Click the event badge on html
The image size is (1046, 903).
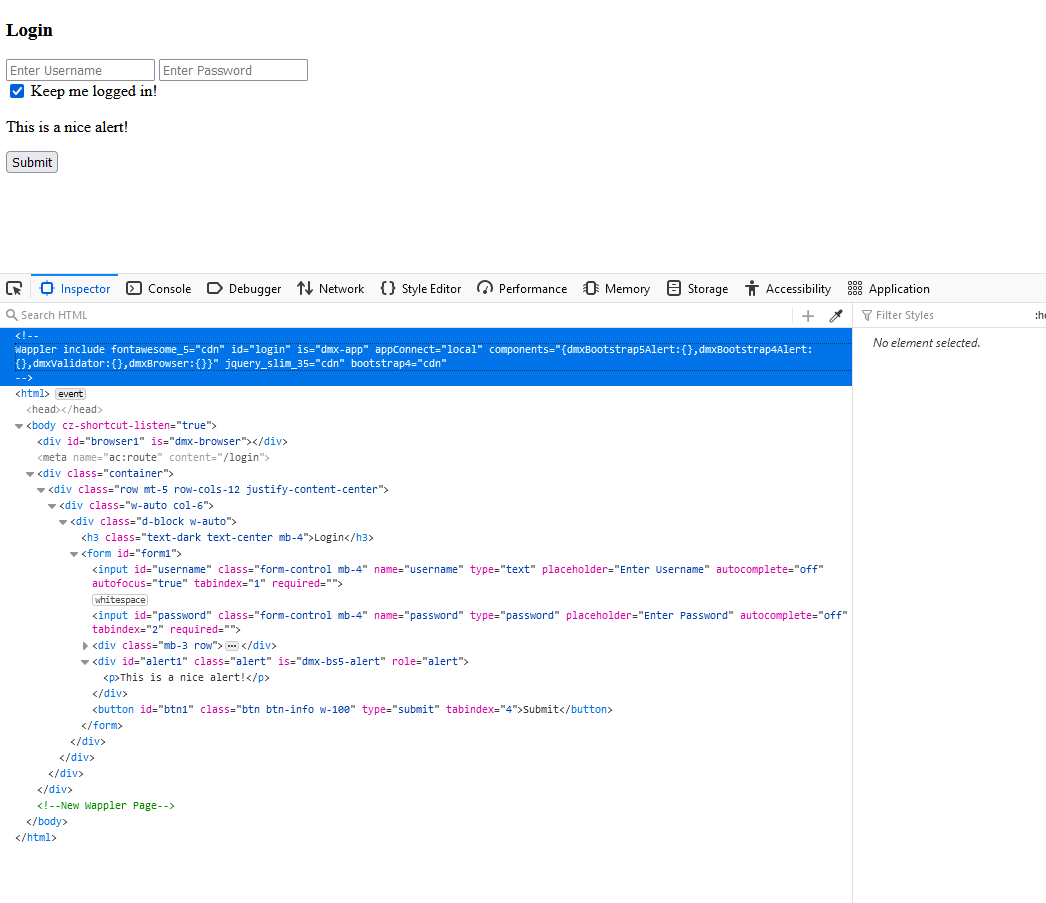click(x=70, y=394)
